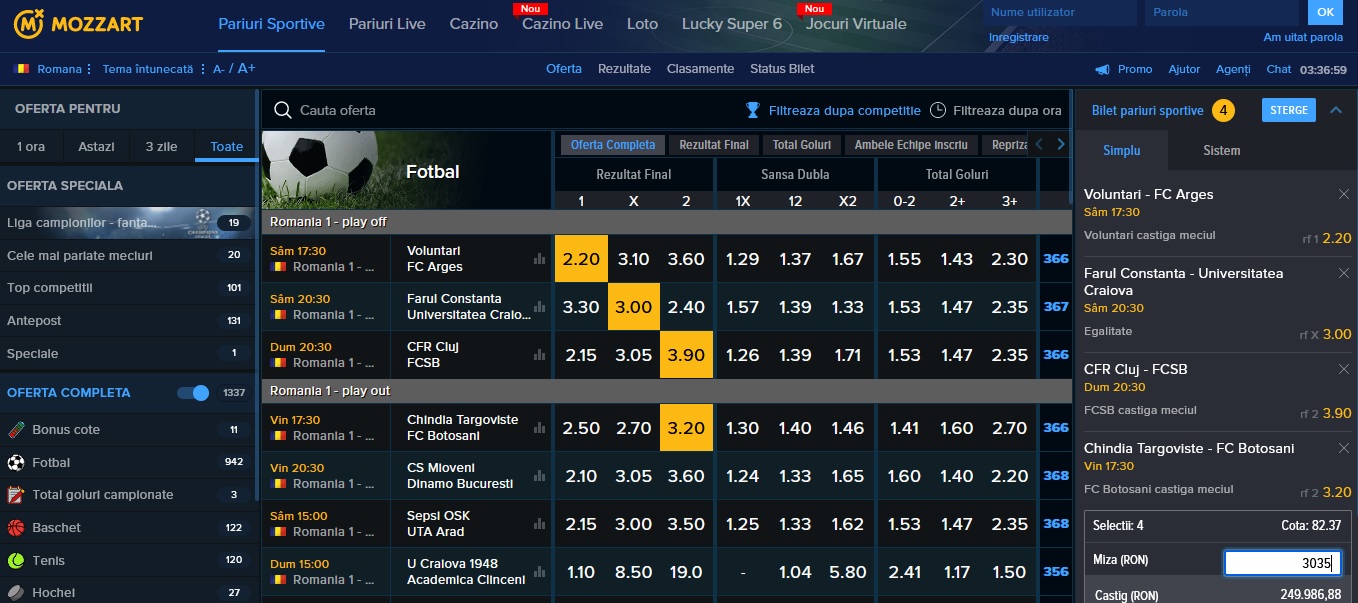
Task: Select odds 8.50 draw U Craiova 1948
Action: point(633,572)
